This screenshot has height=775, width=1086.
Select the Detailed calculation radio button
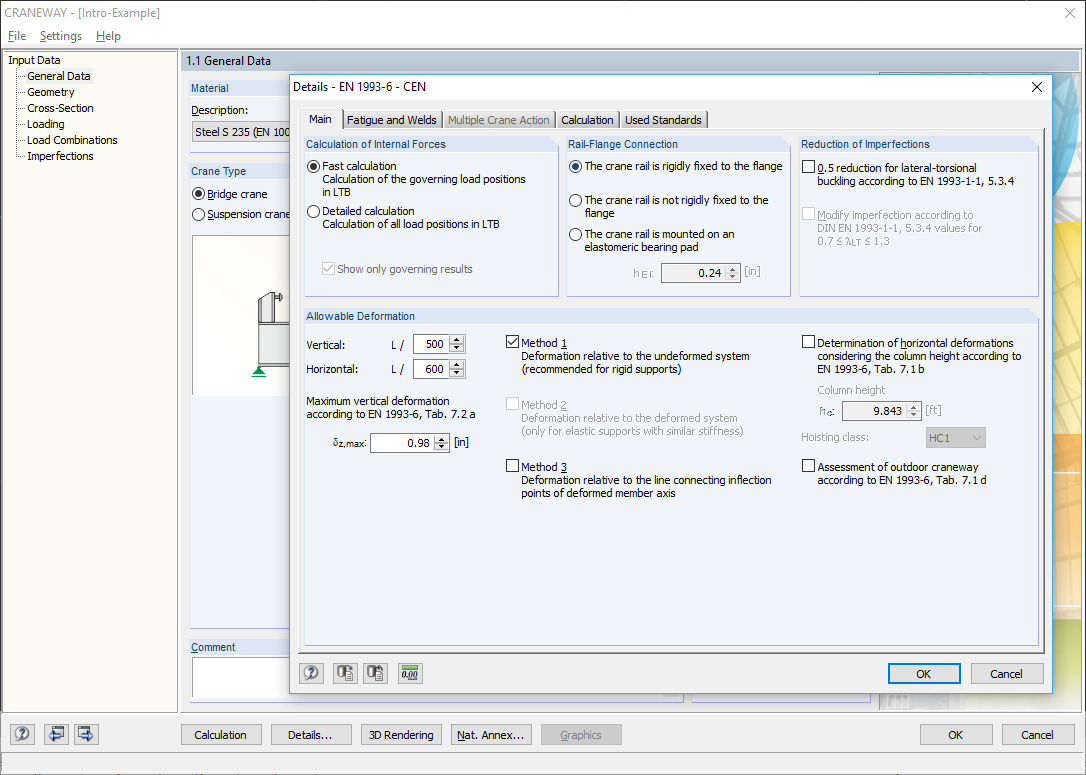click(314, 211)
